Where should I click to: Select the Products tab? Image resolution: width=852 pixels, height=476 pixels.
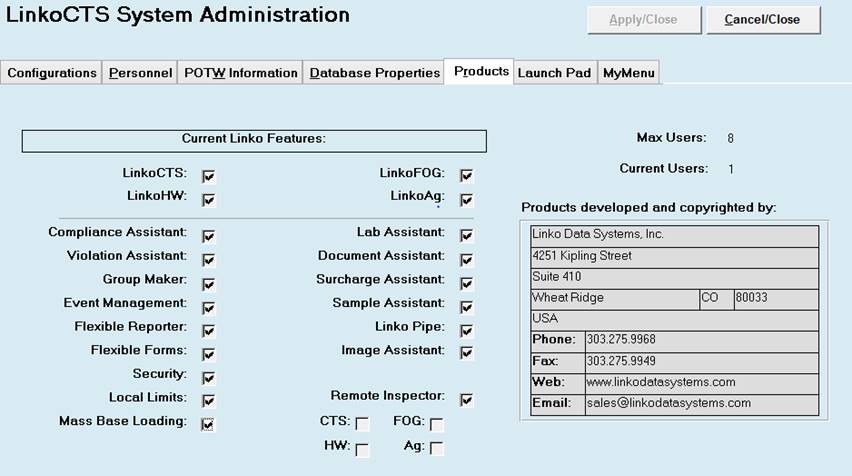pyautogui.click(x=480, y=72)
